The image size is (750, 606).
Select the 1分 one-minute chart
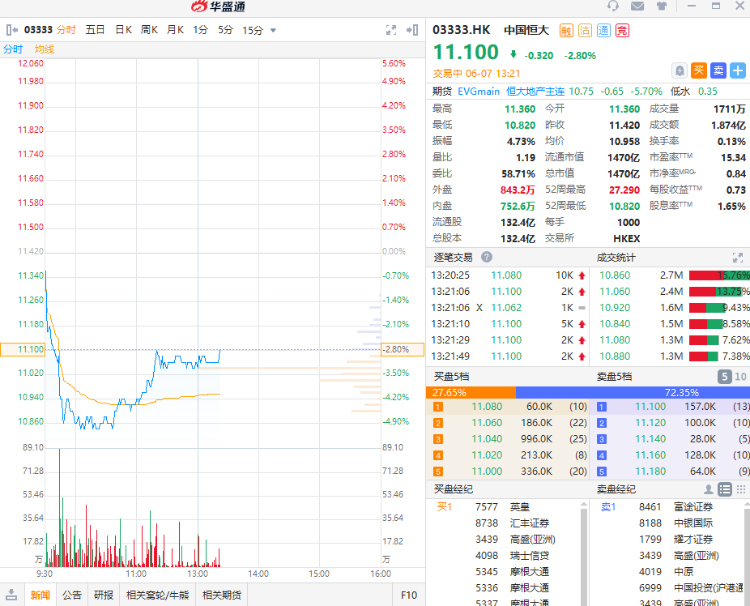click(x=200, y=30)
